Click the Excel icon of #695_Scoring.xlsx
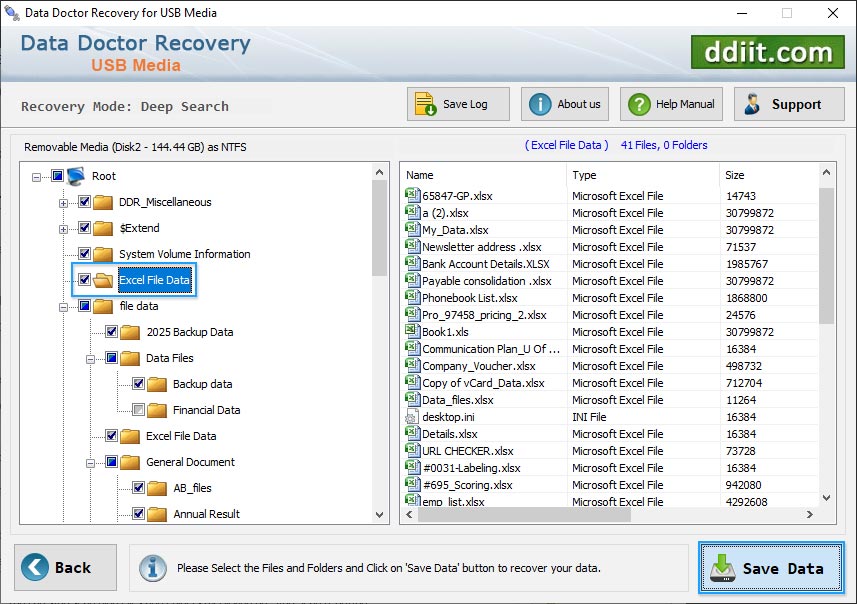This screenshot has width=857, height=604. (412, 484)
